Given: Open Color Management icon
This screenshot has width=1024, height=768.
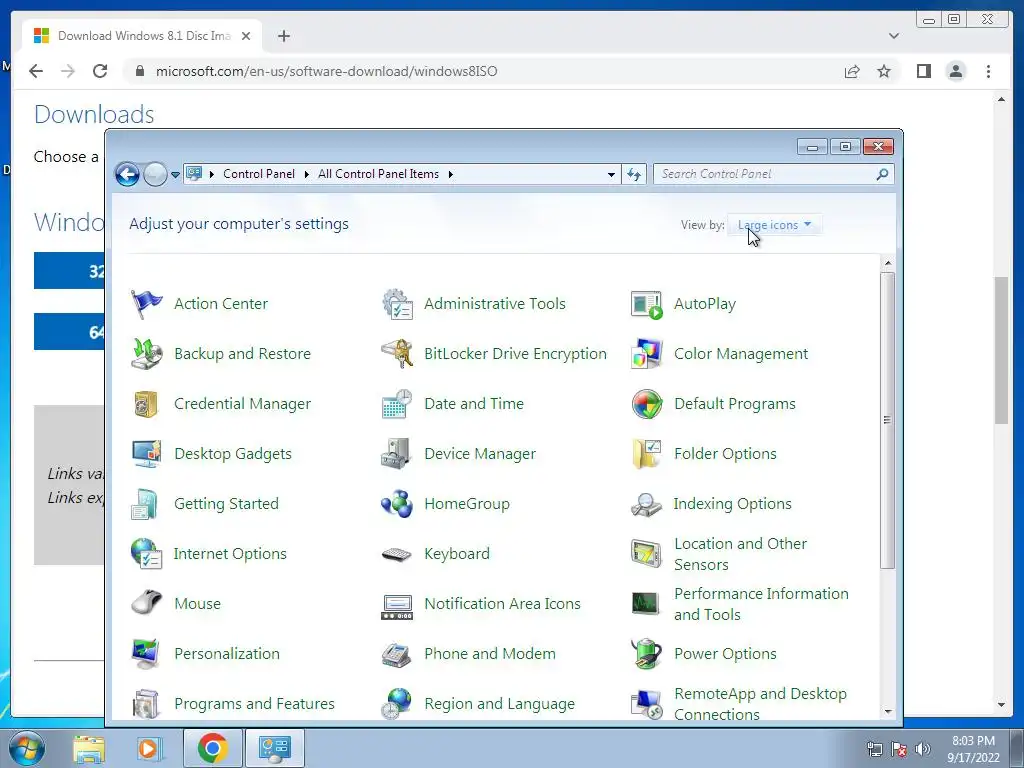Looking at the screenshot, I should click(x=647, y=354).
